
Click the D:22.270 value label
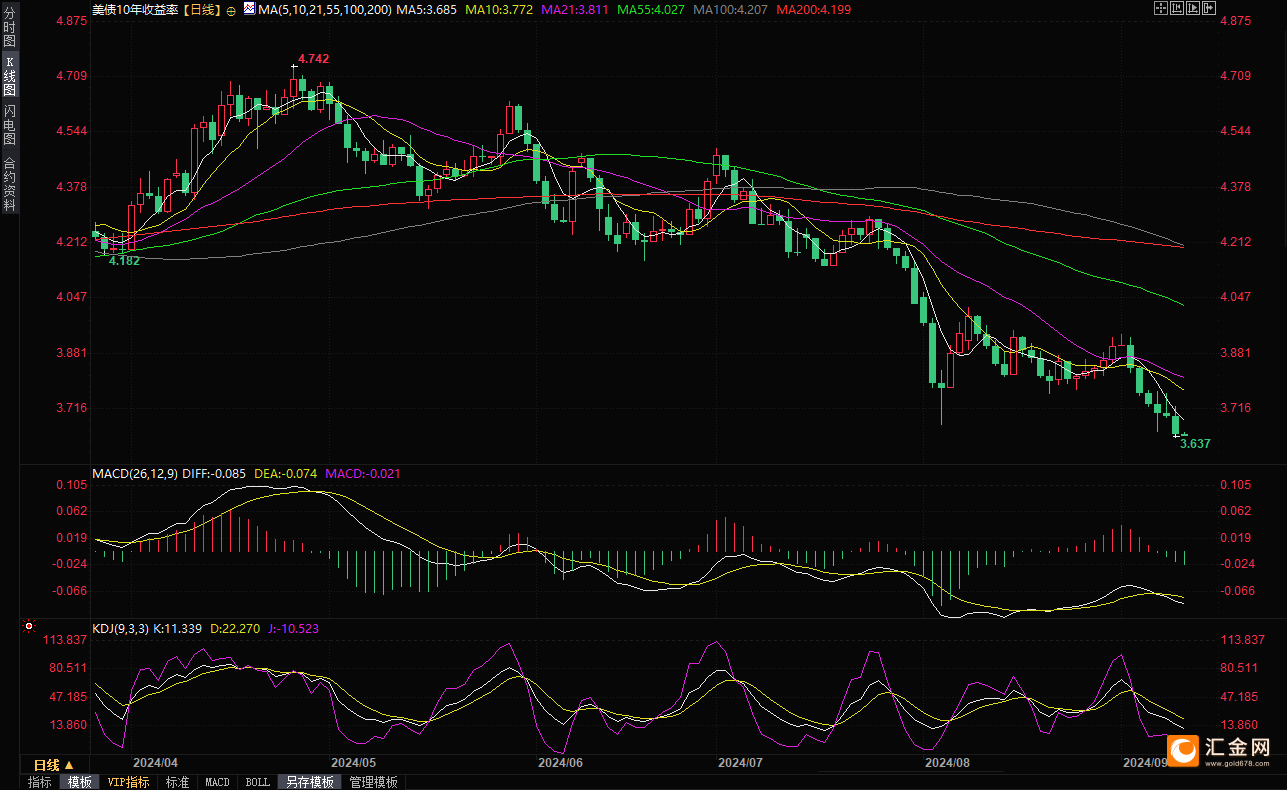pyautogui.click(x=235, y=629)
